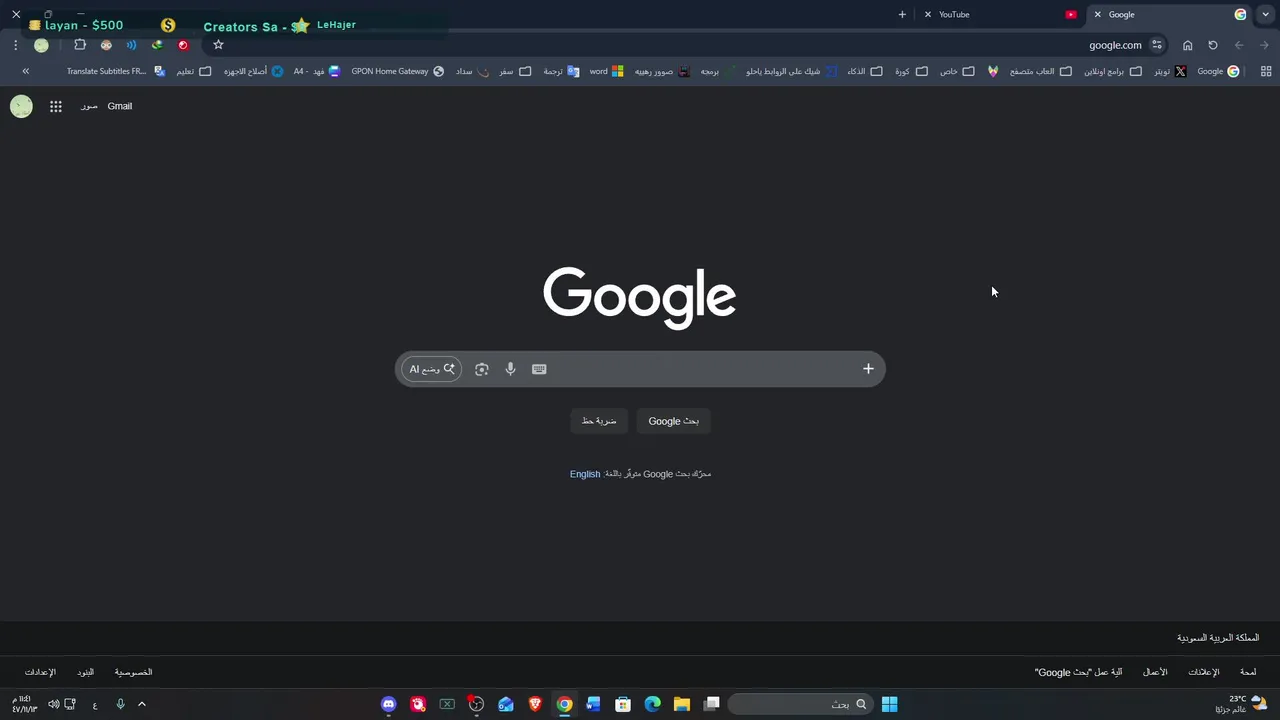Start voice search with microphone icon
Screen dimensions: 1280x720
tap(510, 369)
